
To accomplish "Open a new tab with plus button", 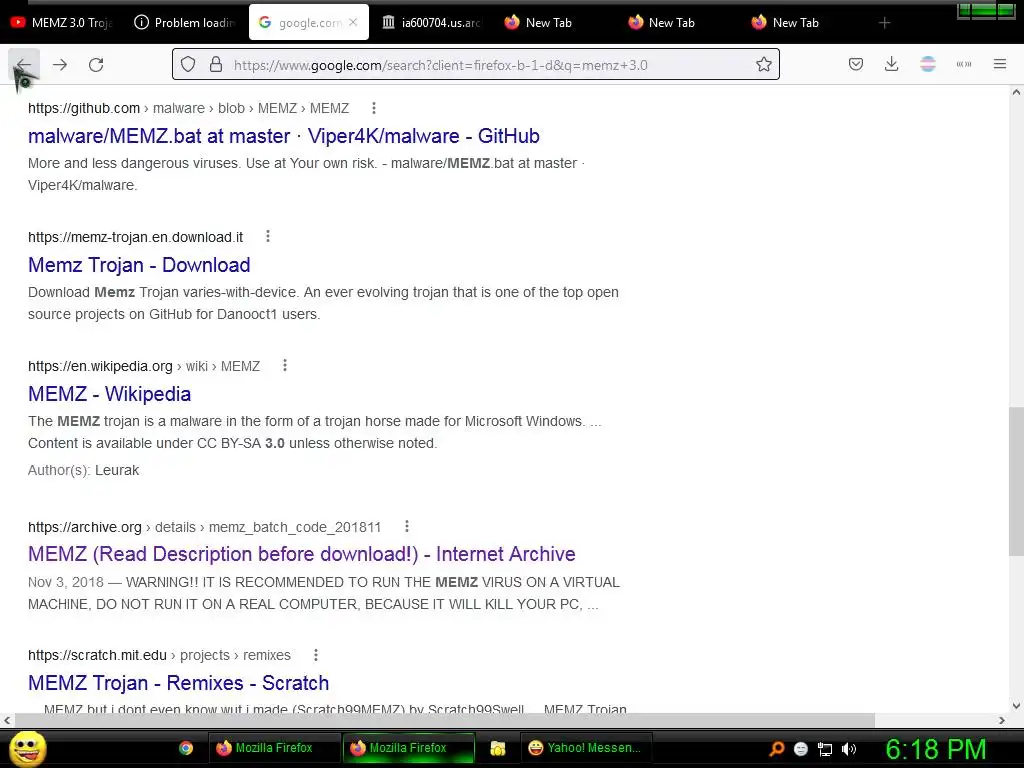I will [884, 23].
